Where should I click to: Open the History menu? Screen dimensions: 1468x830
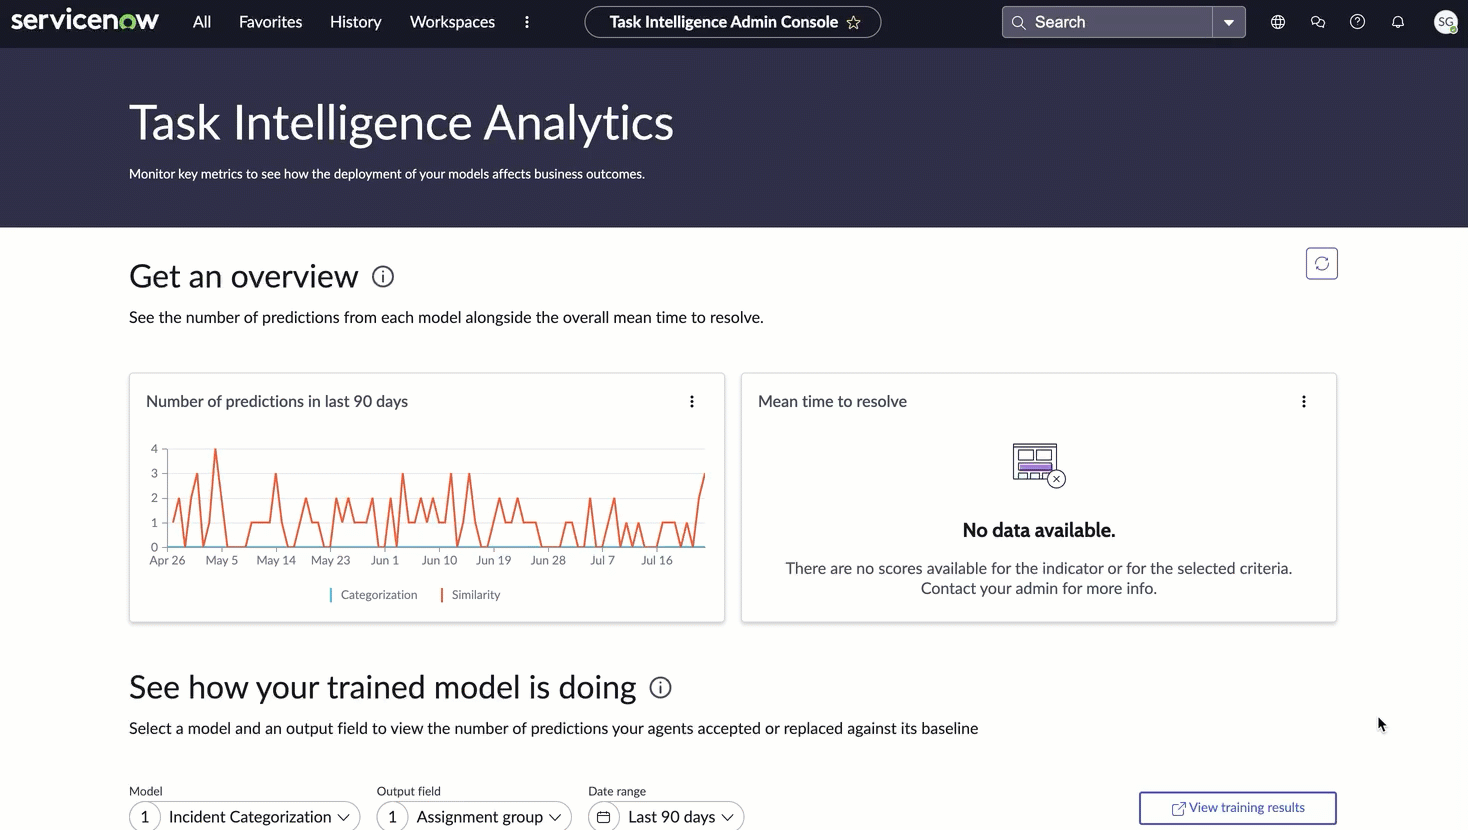pyautogui.click(x=356, y=22)
